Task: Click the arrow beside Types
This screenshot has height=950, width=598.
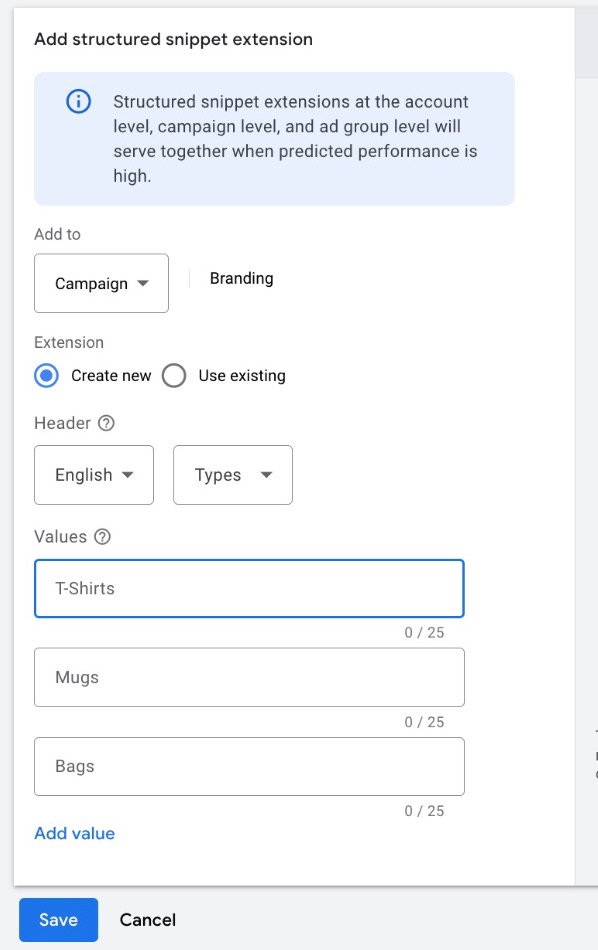Action: pos(267,474)
